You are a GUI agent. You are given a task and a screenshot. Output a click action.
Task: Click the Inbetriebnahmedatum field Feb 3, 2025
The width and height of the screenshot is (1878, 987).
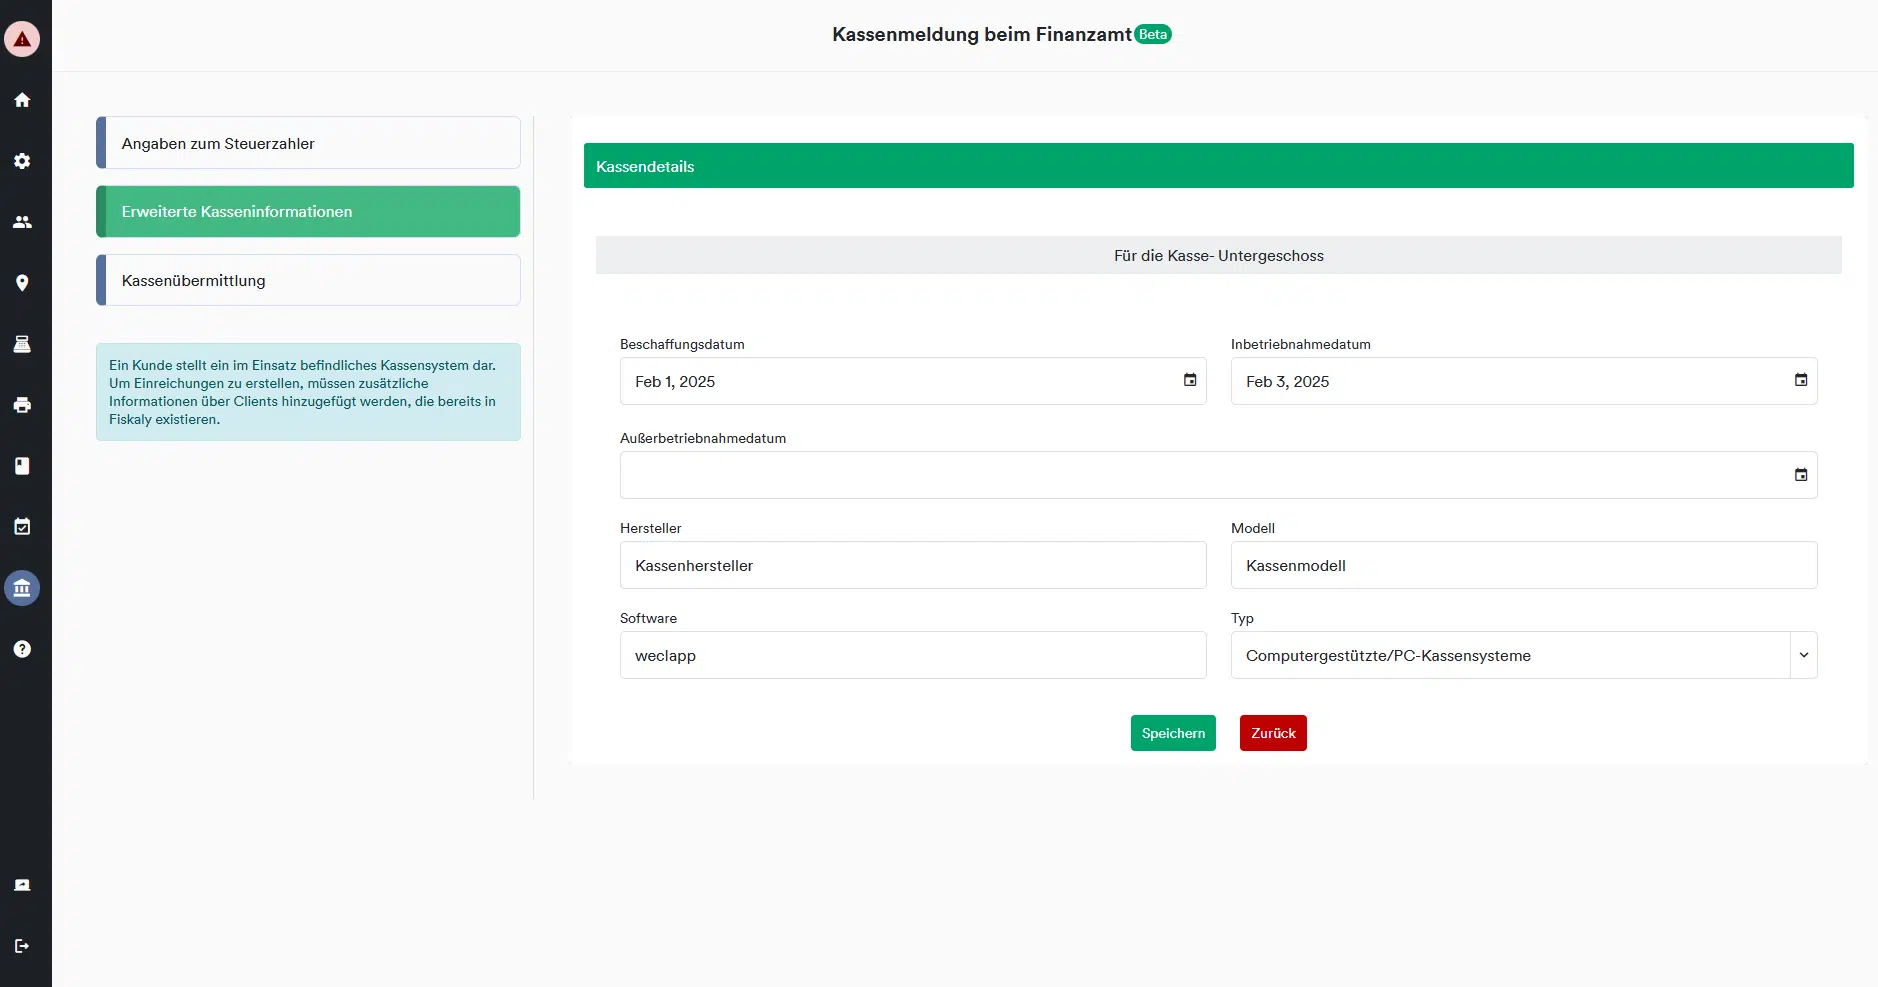tap(1524, 381)
